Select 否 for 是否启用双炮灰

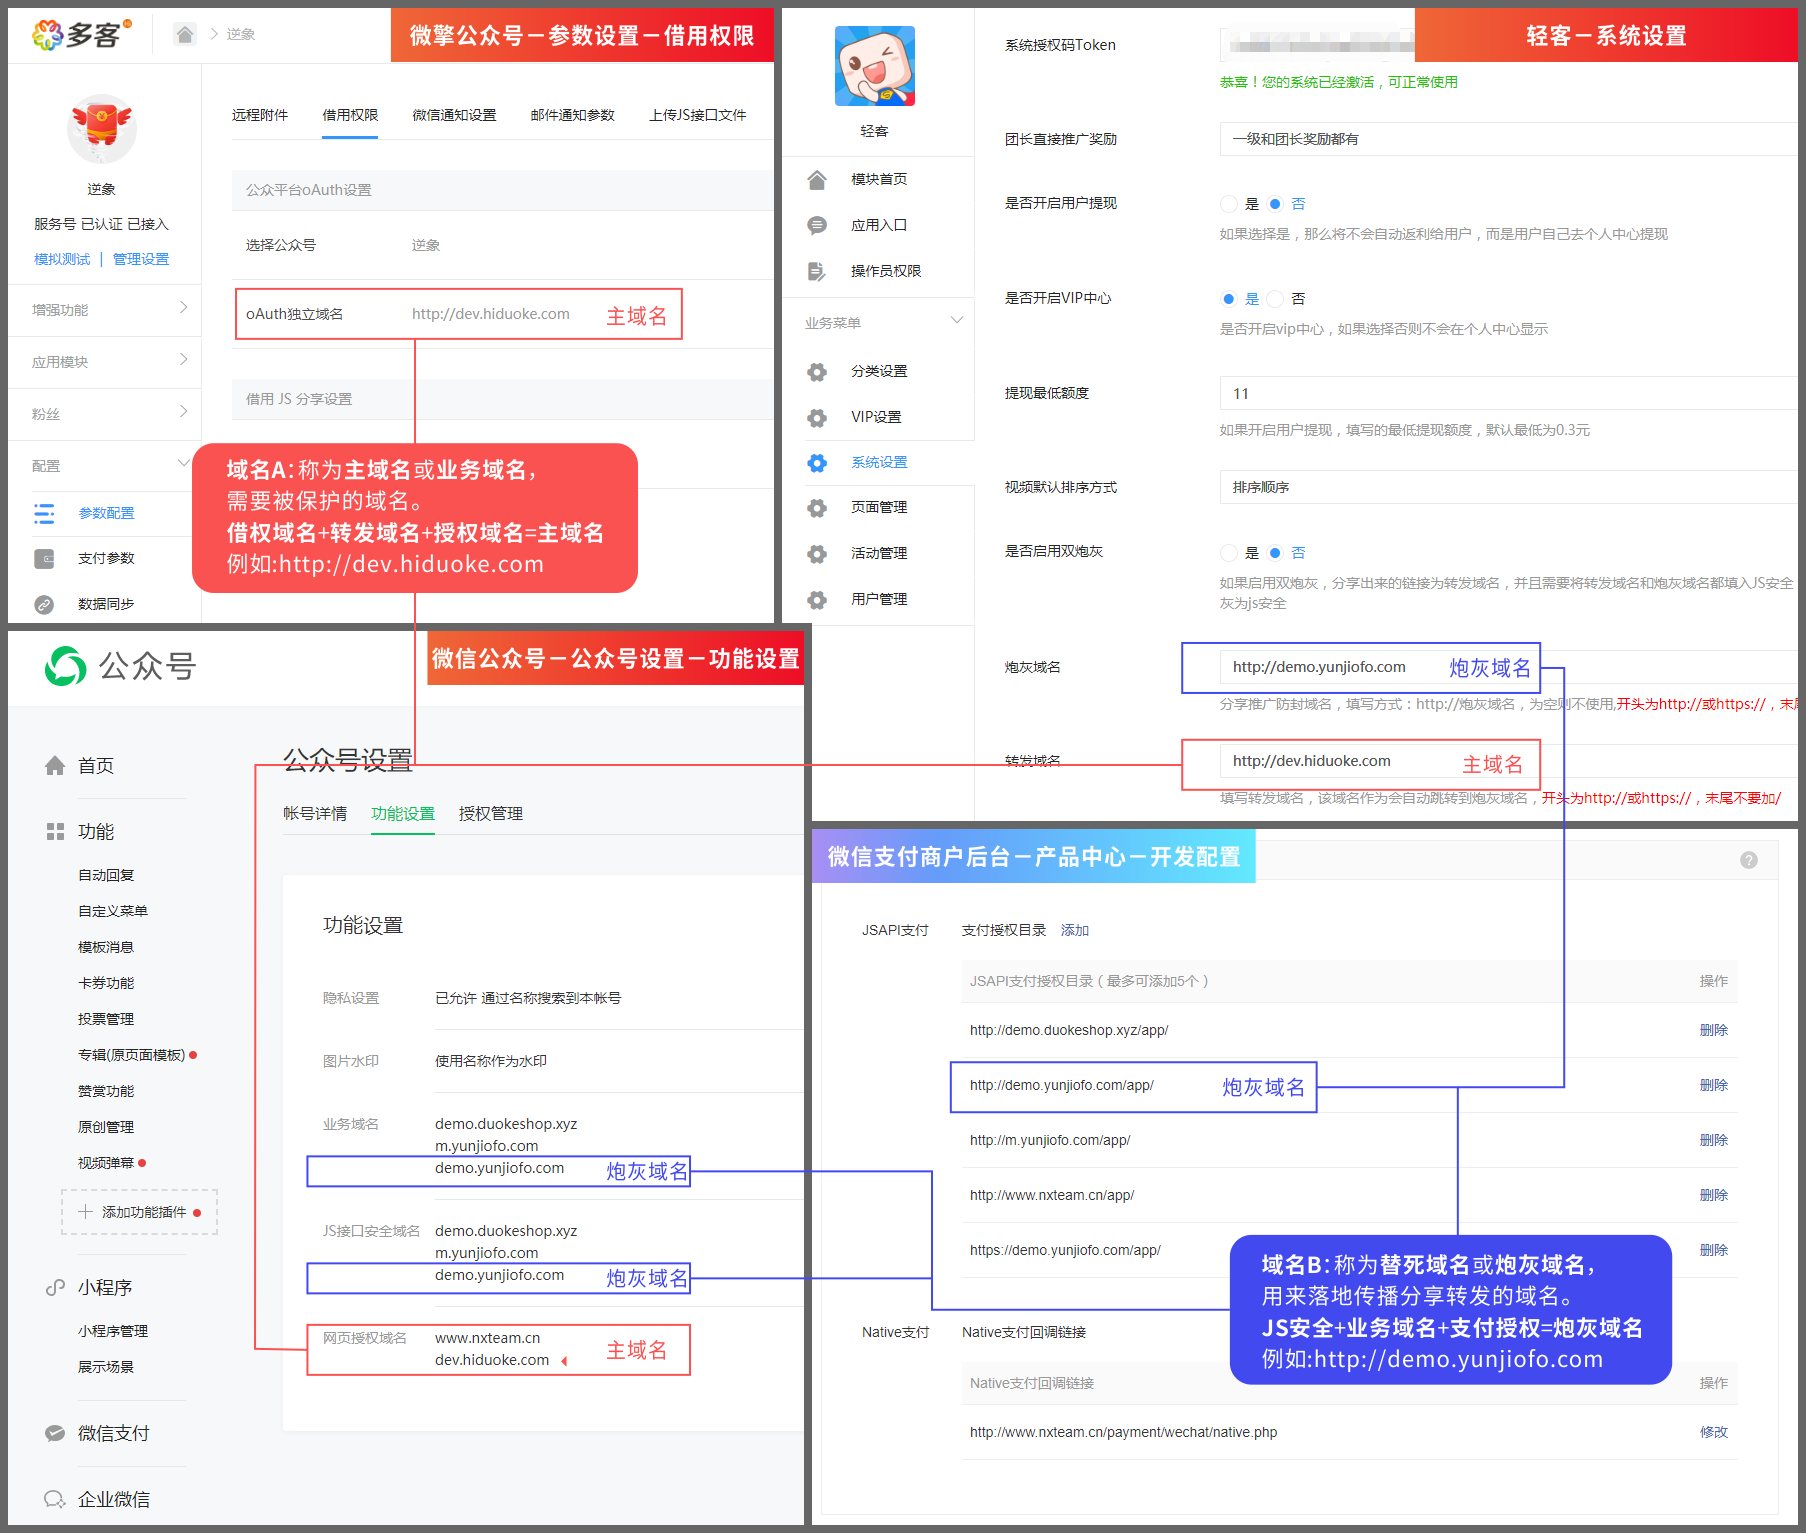(1275, 553)
